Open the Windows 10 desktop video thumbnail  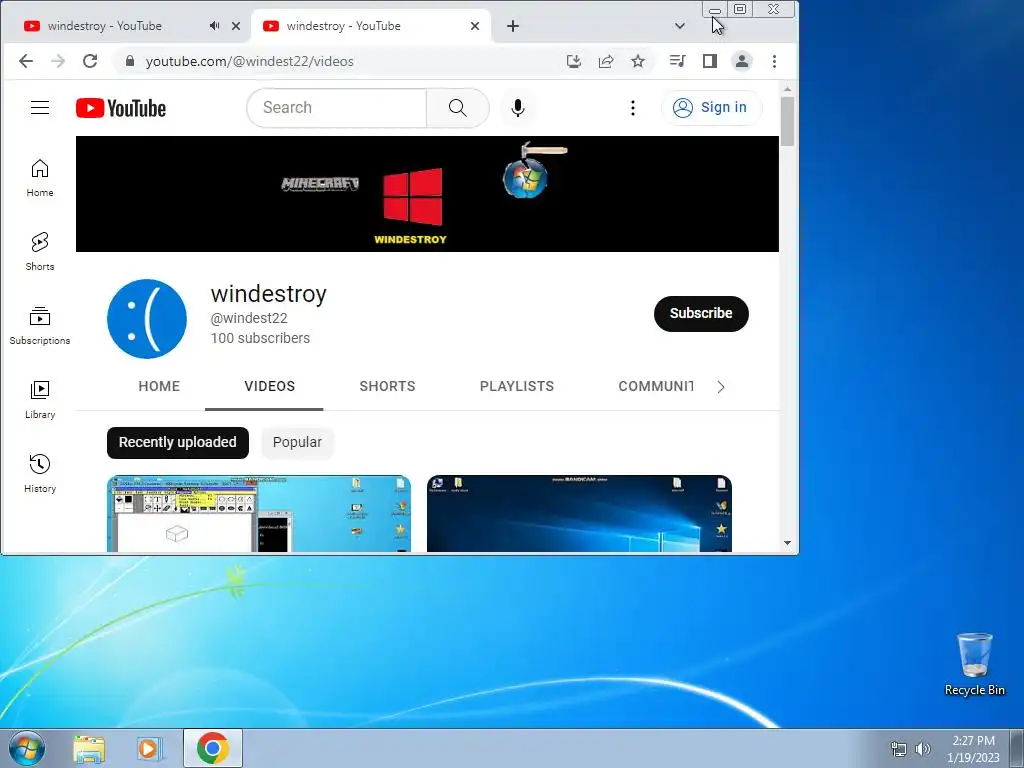pyautogui.click(x=579, y=513)
